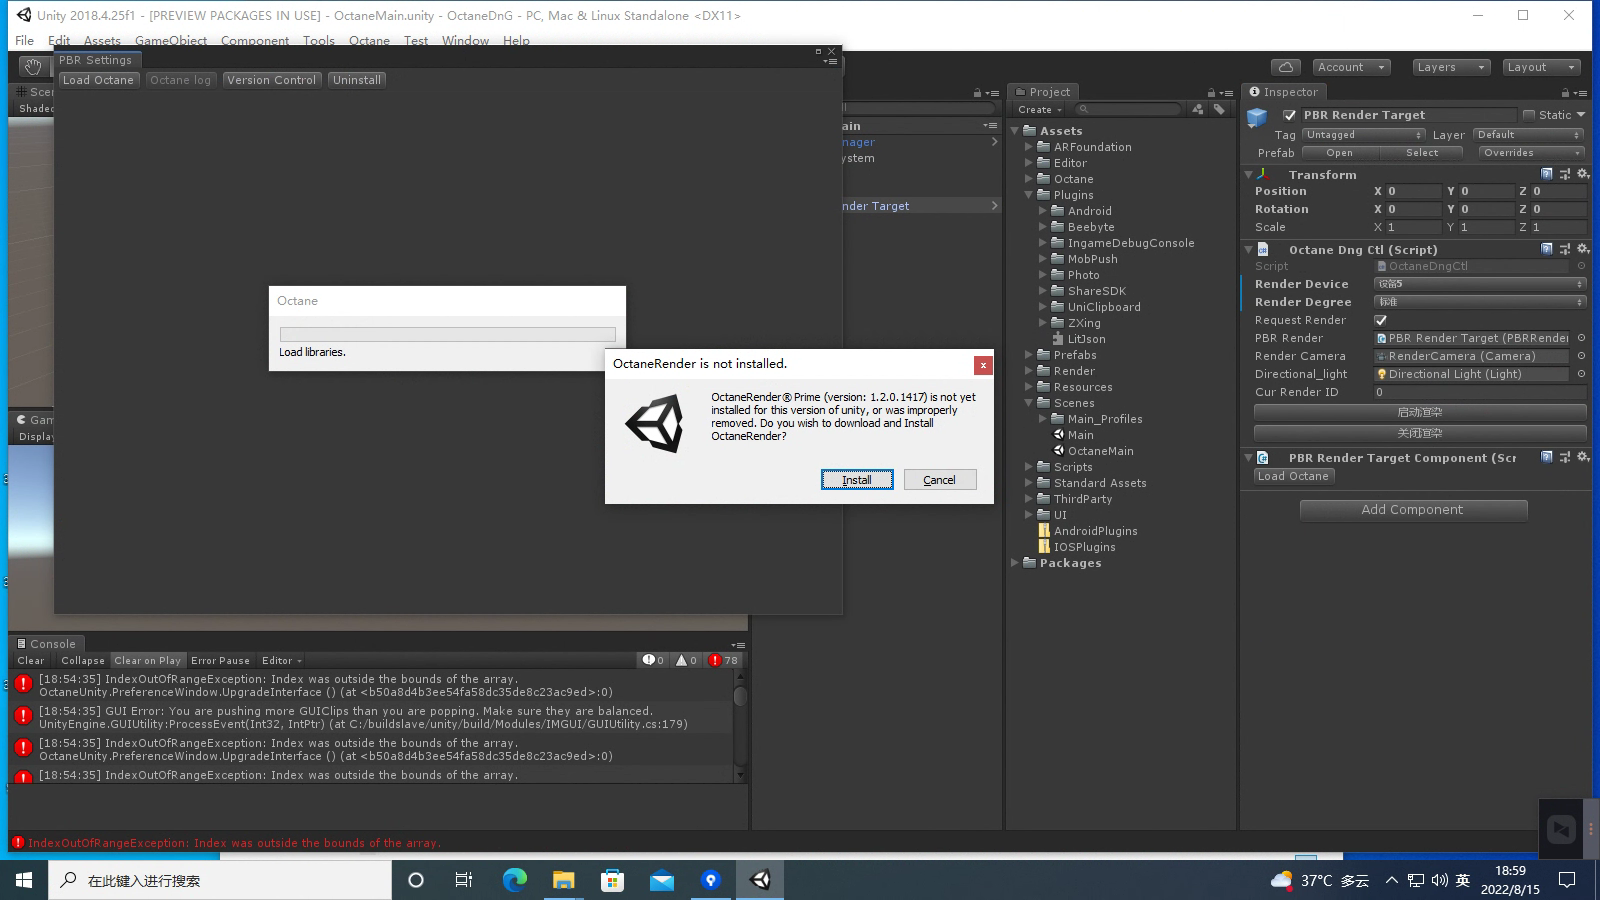This screenshot has width=1600, height=900.
Task: Click object picker circle for PBR Render field
Action: pos(1581,338)
